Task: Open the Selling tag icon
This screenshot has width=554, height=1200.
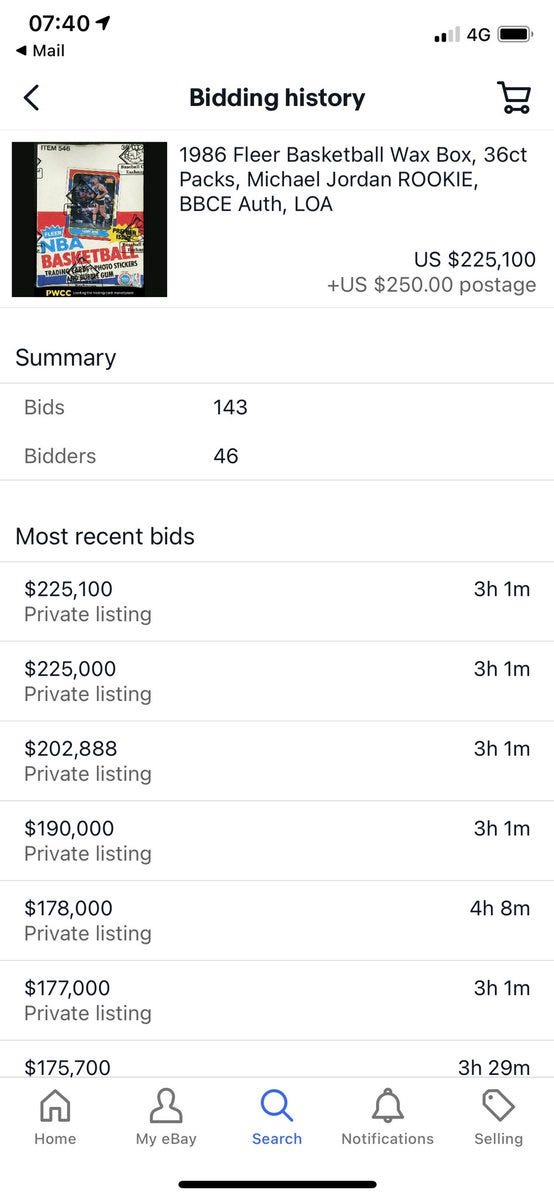Action: pos(498,1106)
